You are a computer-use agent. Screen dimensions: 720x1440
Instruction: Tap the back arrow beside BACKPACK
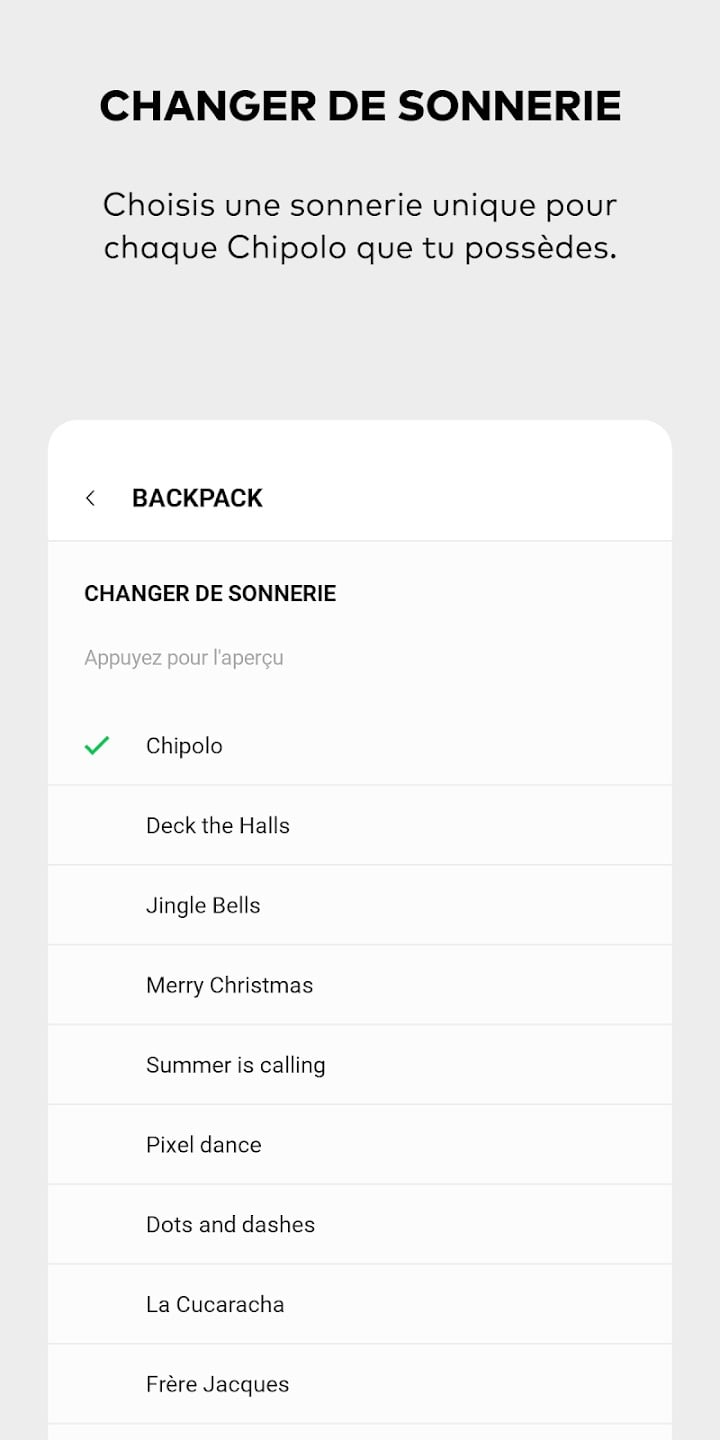tap(91, 498)
